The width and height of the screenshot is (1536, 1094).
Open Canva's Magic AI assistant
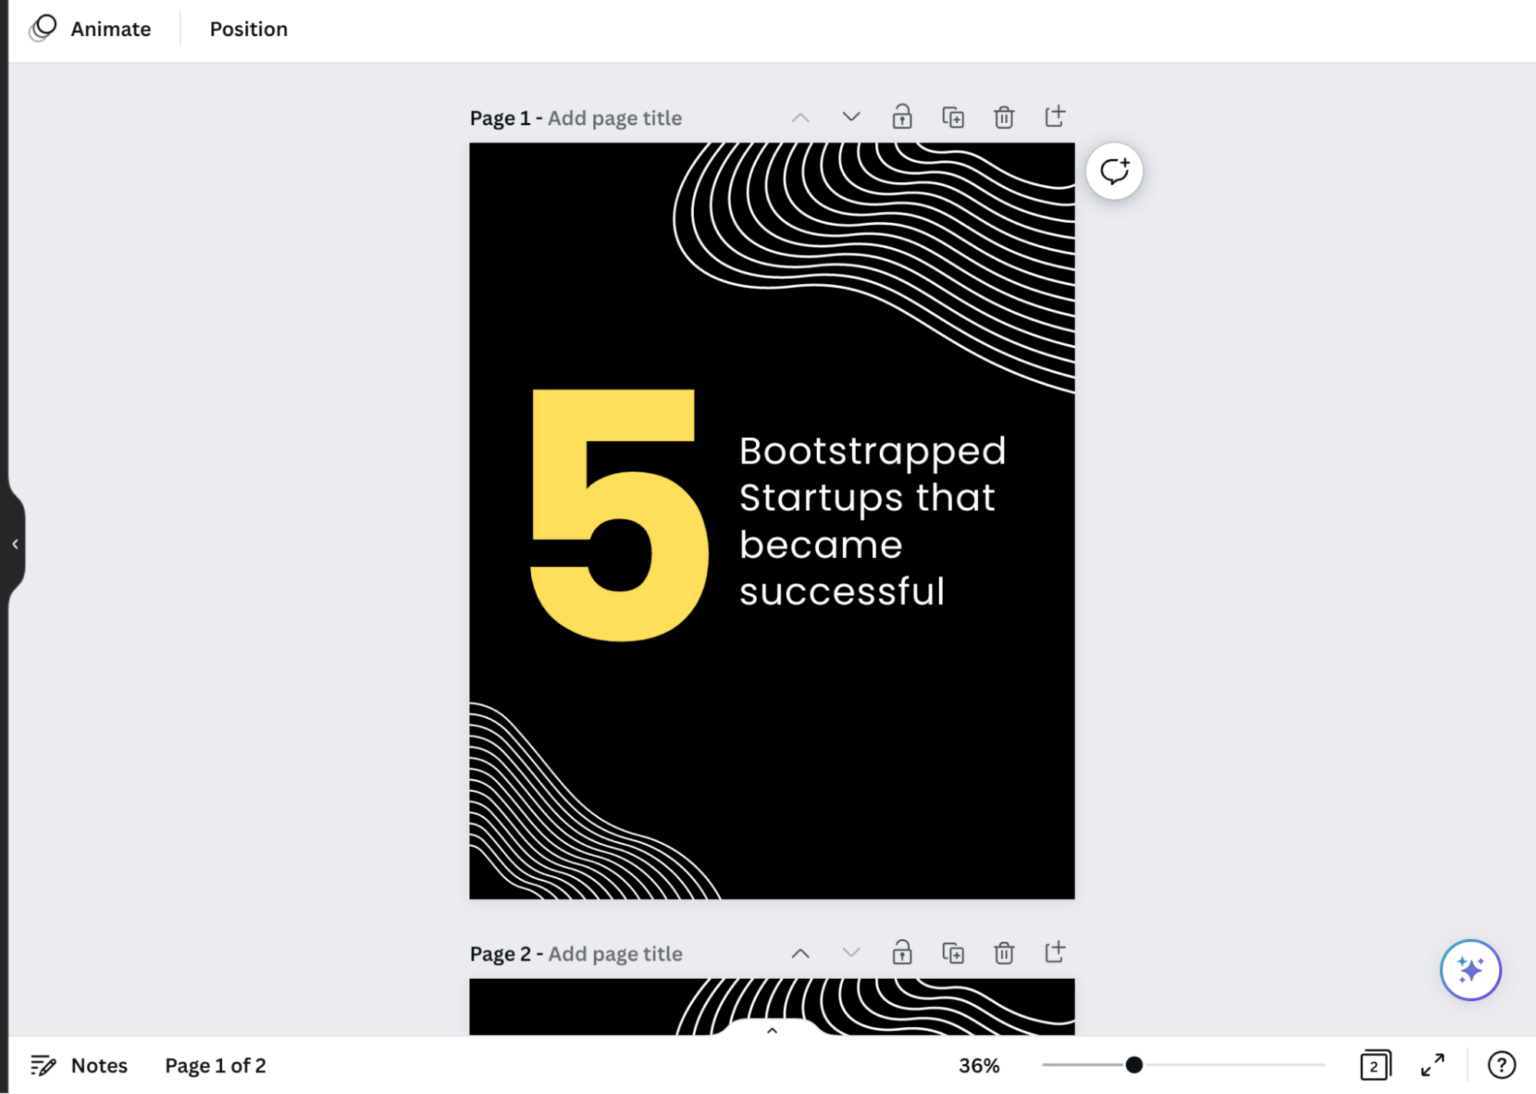[1470, 969]
